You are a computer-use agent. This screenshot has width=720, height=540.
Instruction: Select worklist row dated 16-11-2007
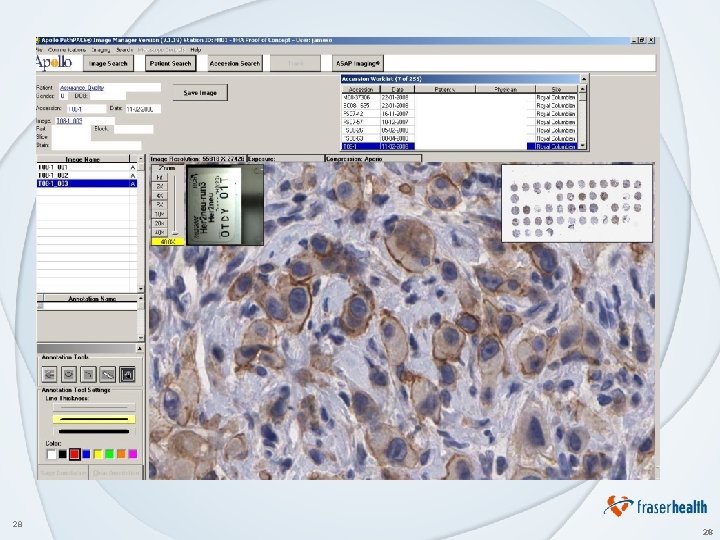point(459,114)
